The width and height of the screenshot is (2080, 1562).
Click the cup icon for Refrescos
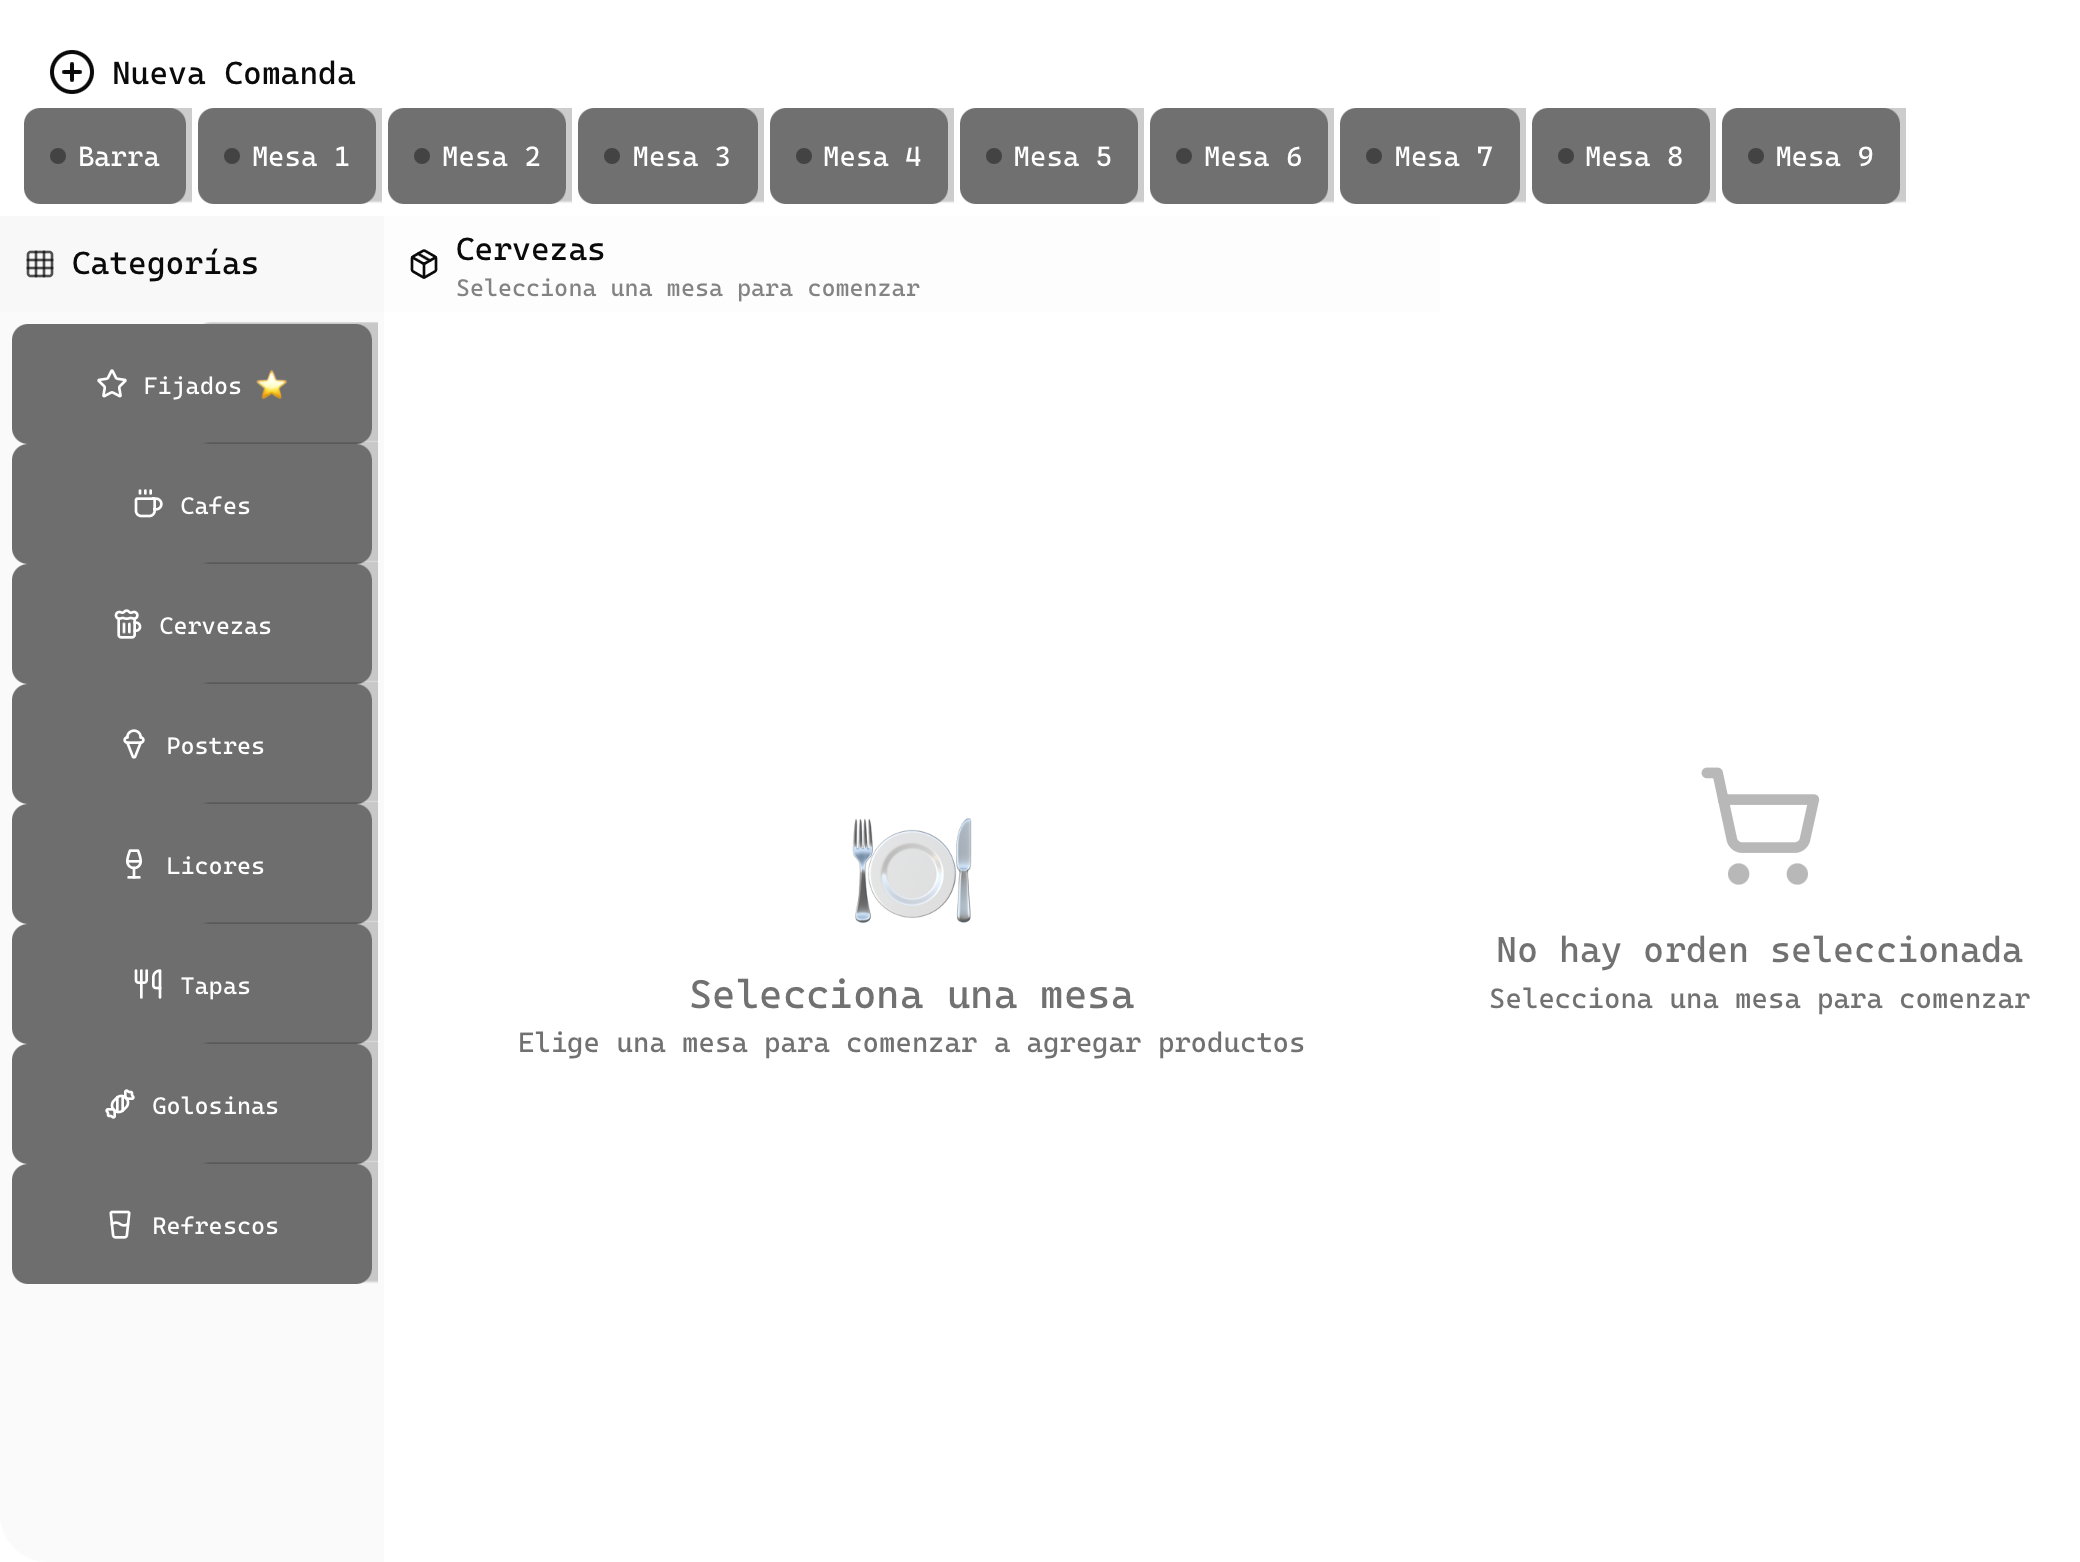(x=120, y=1224)
